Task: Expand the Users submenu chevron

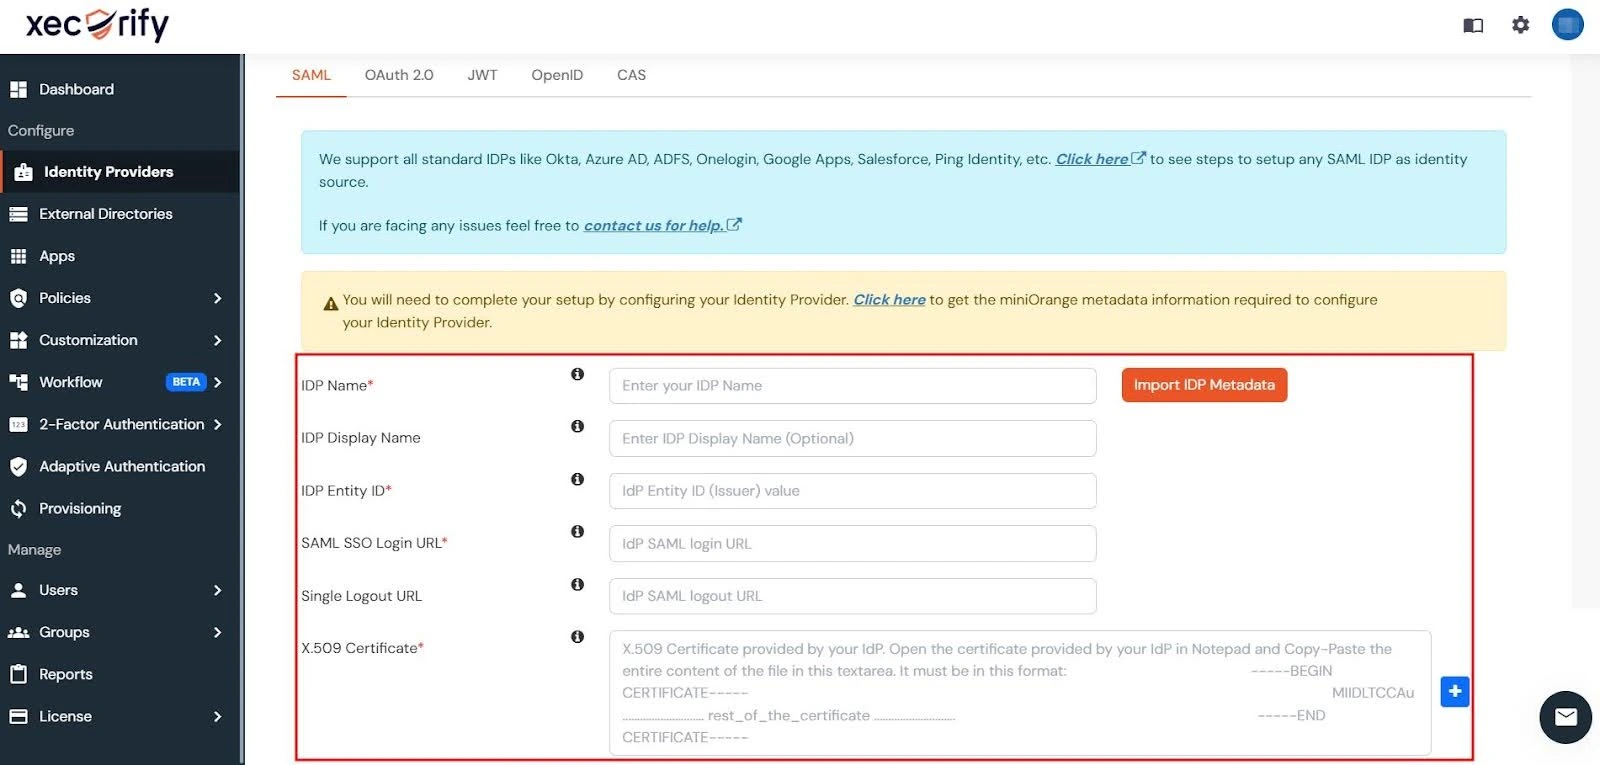Action: pos(217,590)
